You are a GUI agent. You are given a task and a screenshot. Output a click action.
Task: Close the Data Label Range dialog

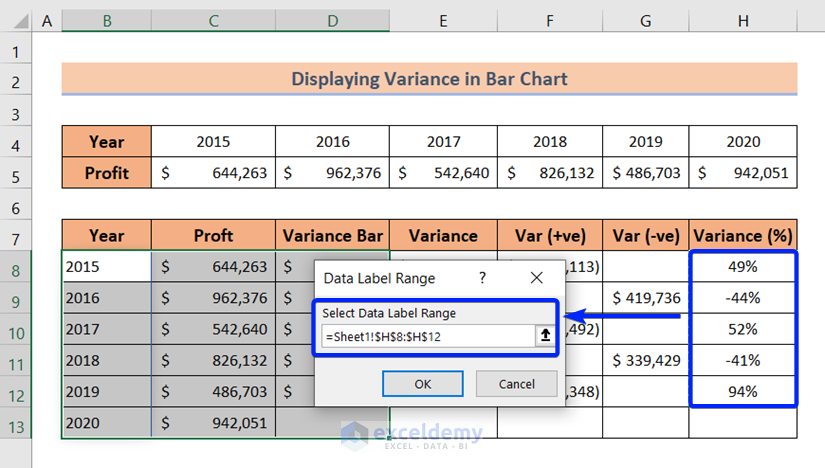536,277
